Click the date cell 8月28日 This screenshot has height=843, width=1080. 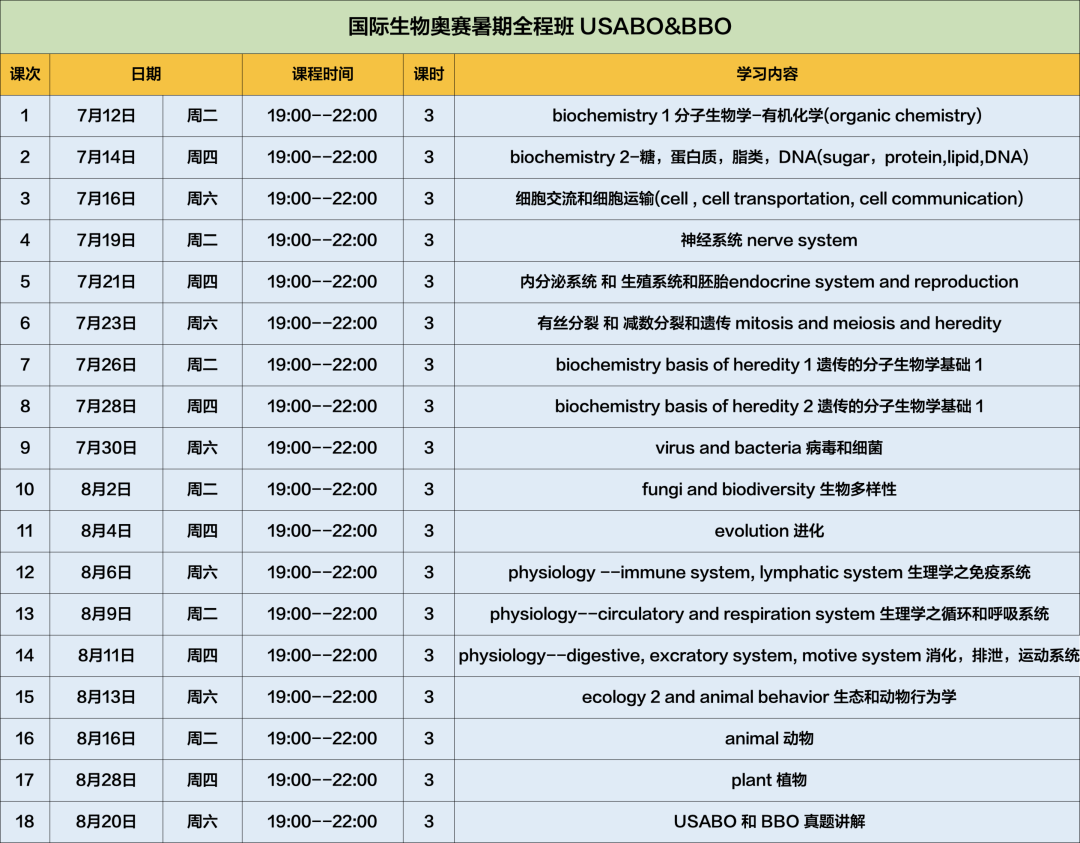[106, 780]
